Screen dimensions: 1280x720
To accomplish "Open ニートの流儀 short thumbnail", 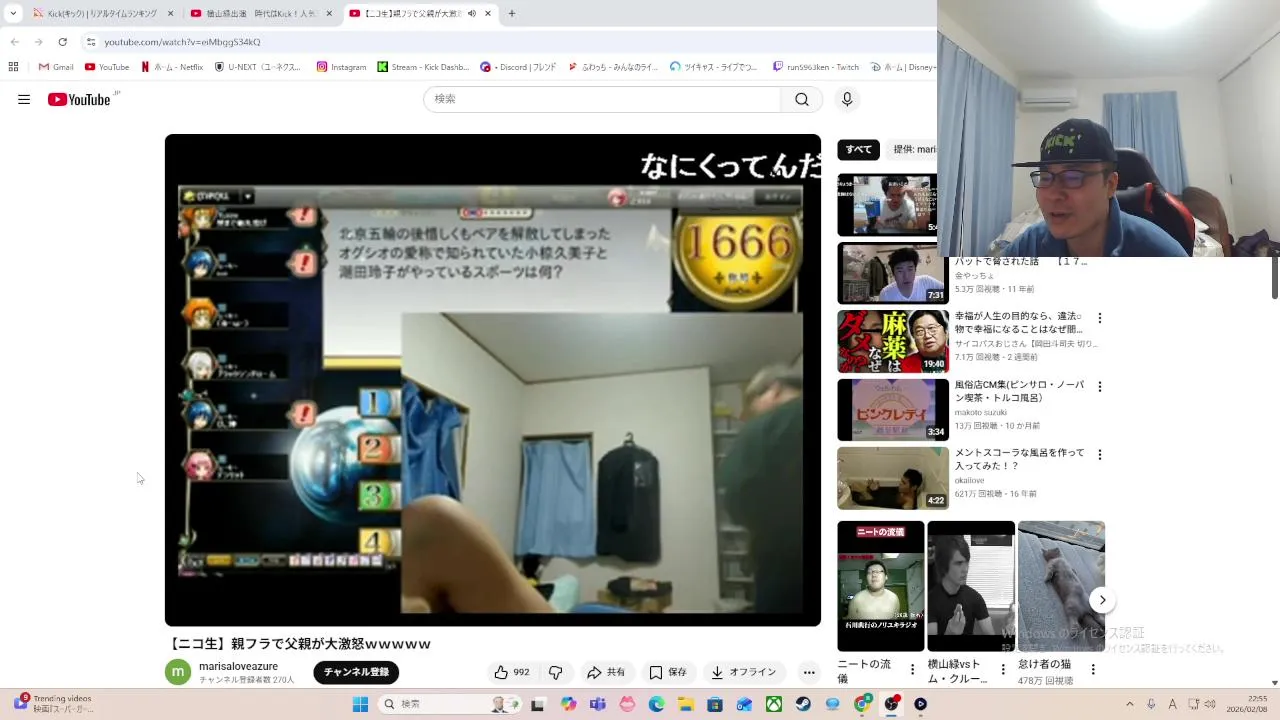I will [880, 586].
